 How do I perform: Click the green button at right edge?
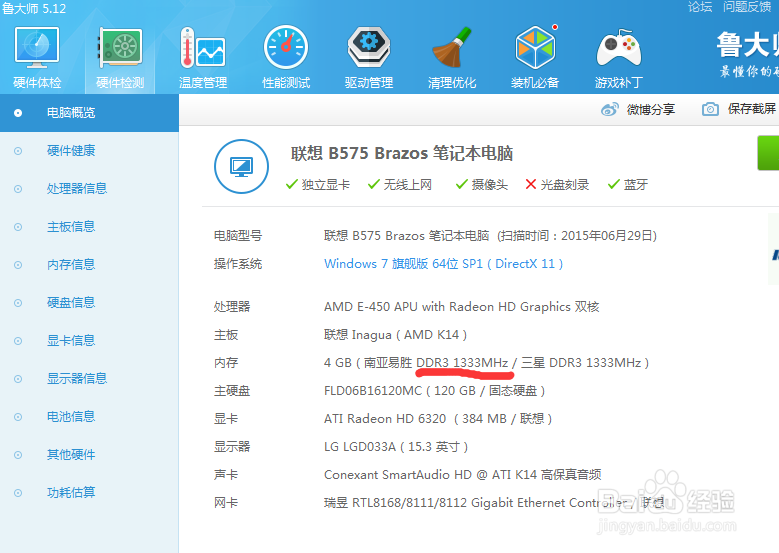[x=768, y=153]
